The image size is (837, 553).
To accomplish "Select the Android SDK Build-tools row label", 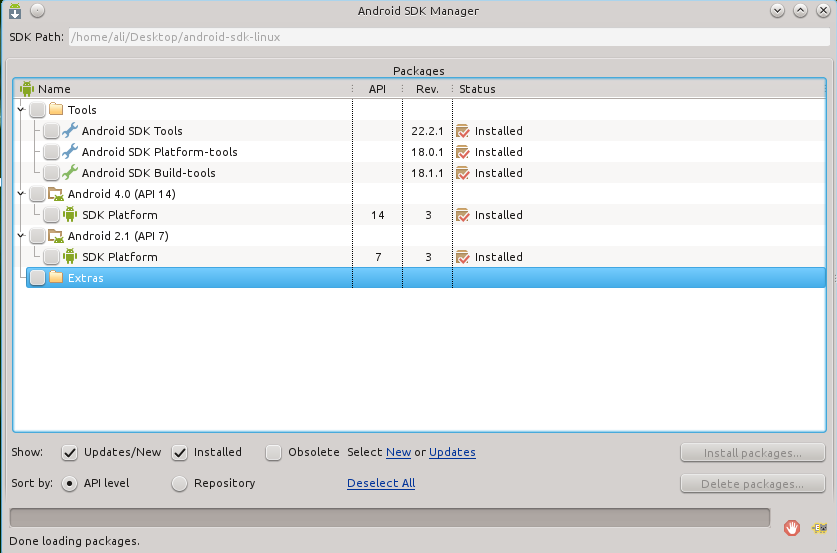I will [x=148, y=173].
